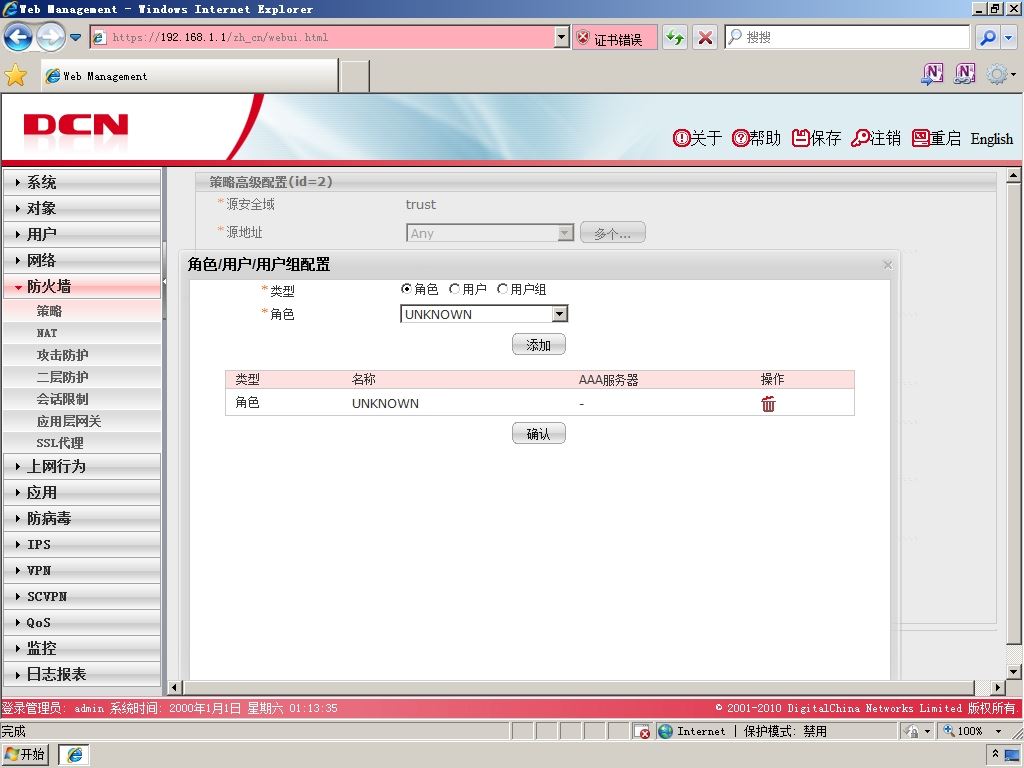Open the 会话限制 submenu item
Screen dimensions: 1024x768
(x=82, y=398)
